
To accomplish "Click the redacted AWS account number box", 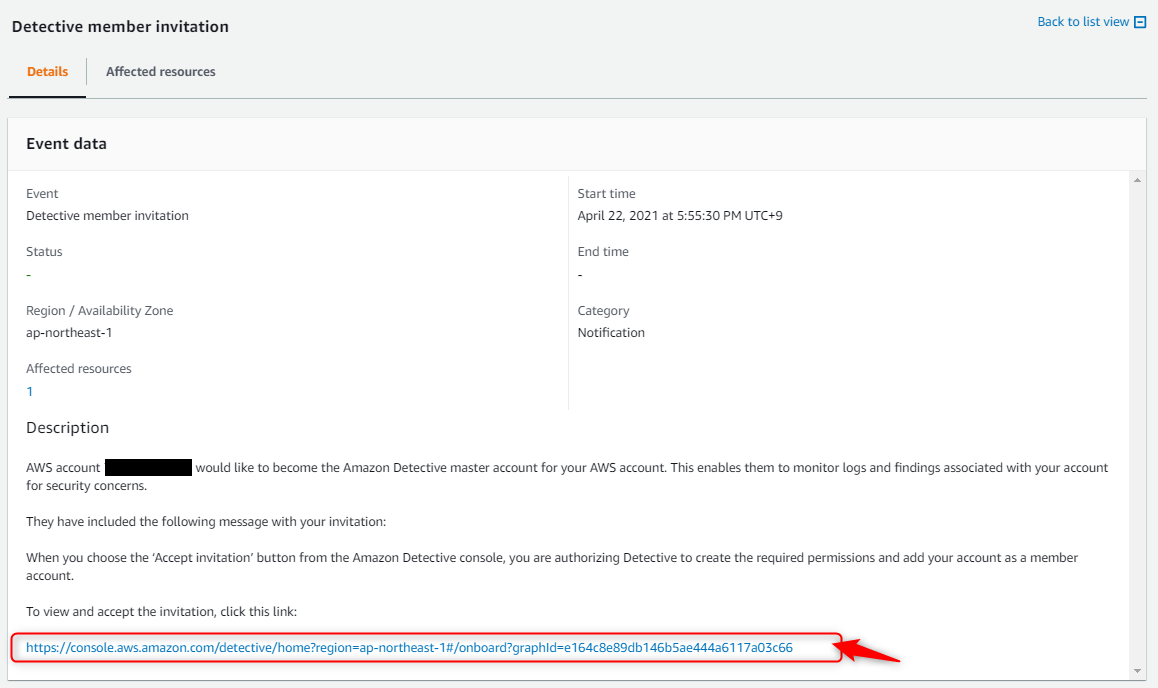I will (x=148, y=467).
